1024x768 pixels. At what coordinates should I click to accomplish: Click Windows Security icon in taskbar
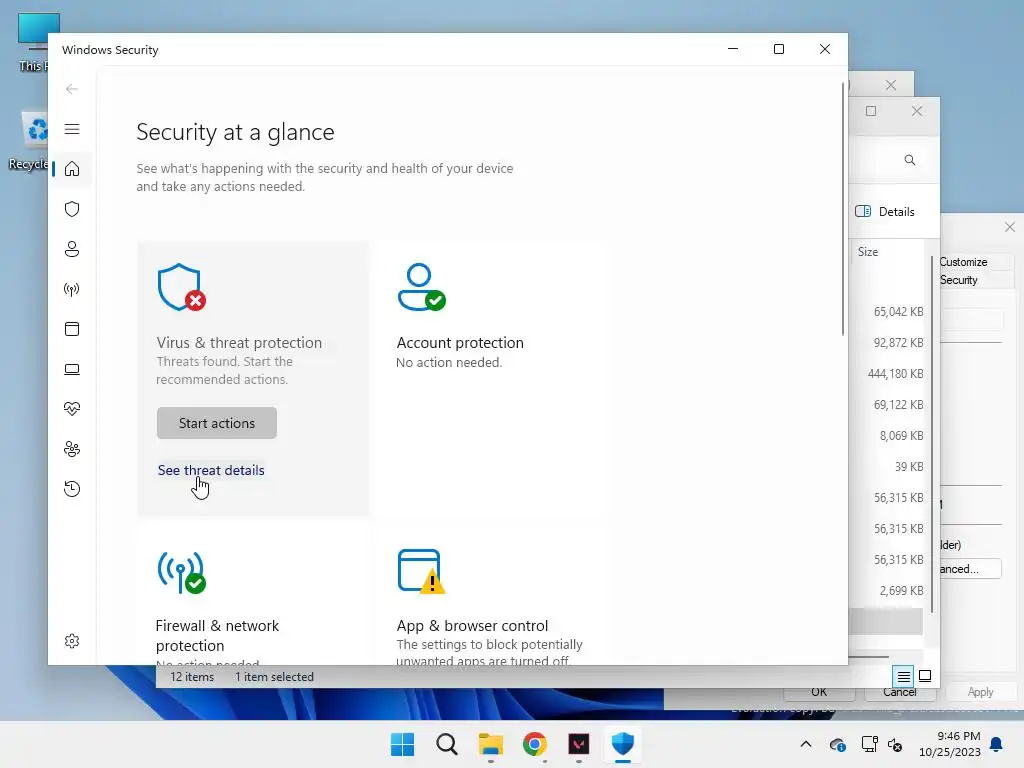tap(622, 744)
